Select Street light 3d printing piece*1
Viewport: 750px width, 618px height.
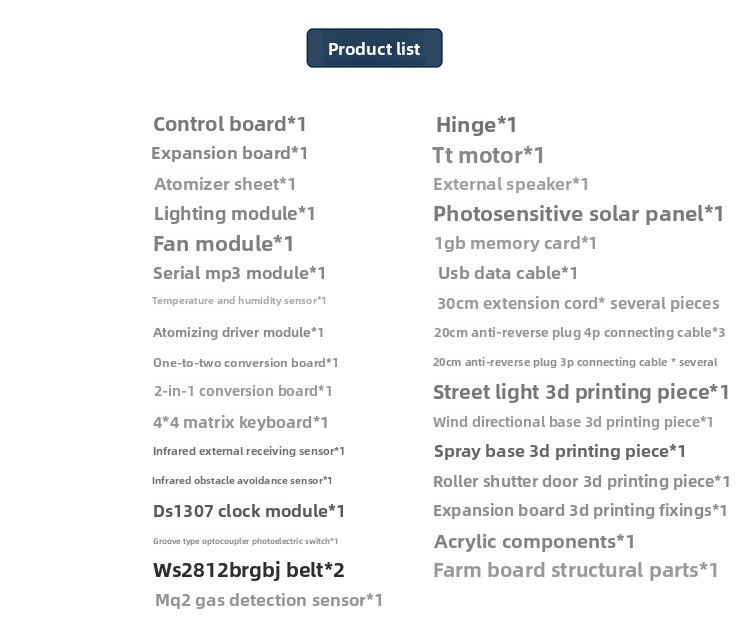tap(581, 392)
